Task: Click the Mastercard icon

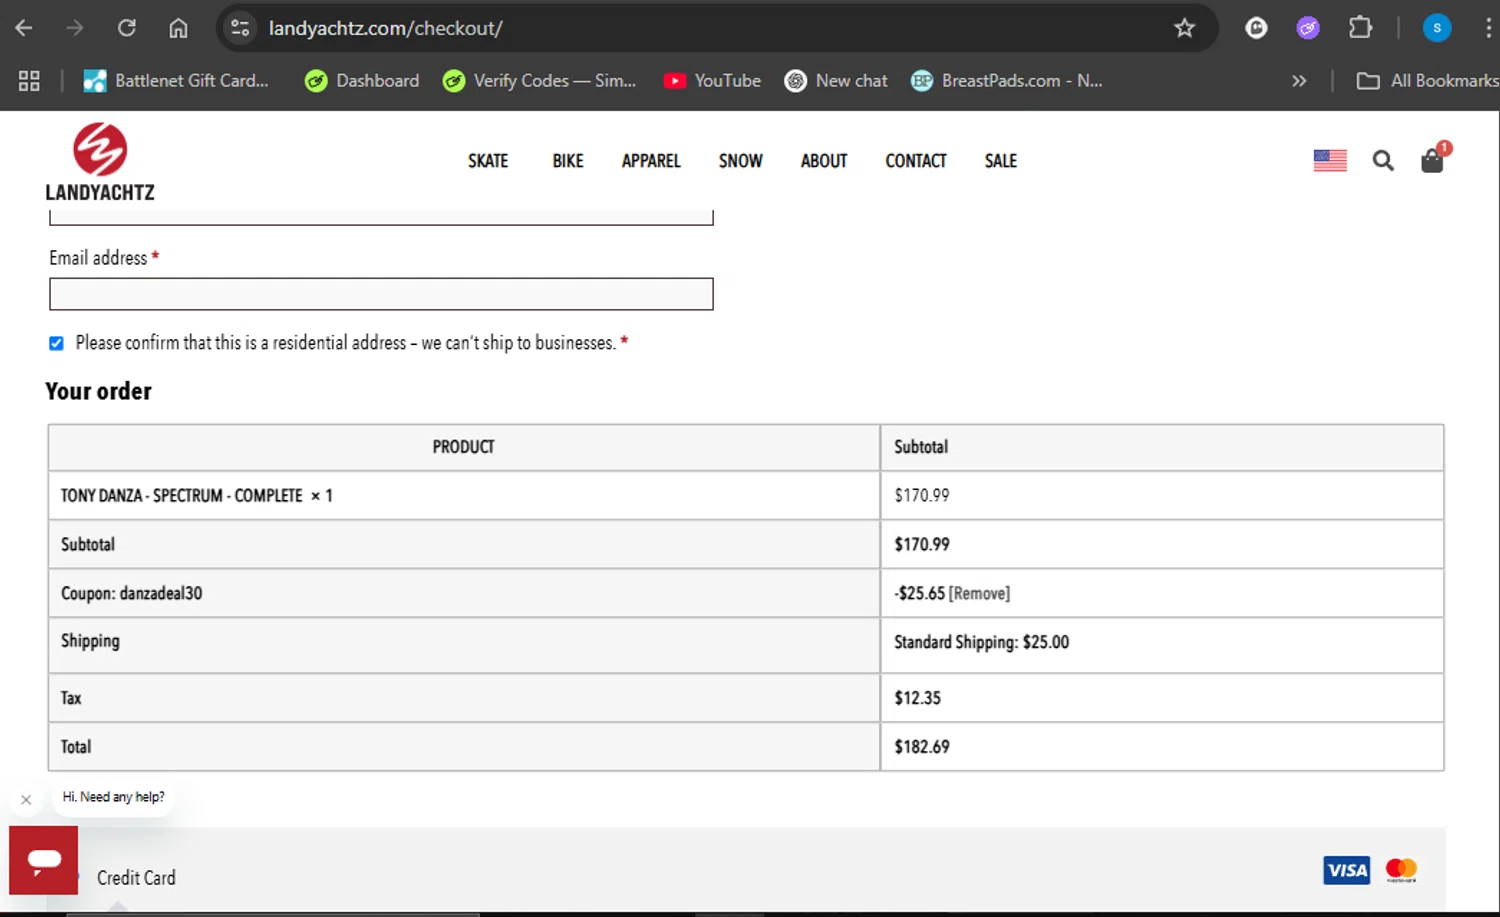Action: 1401,870
